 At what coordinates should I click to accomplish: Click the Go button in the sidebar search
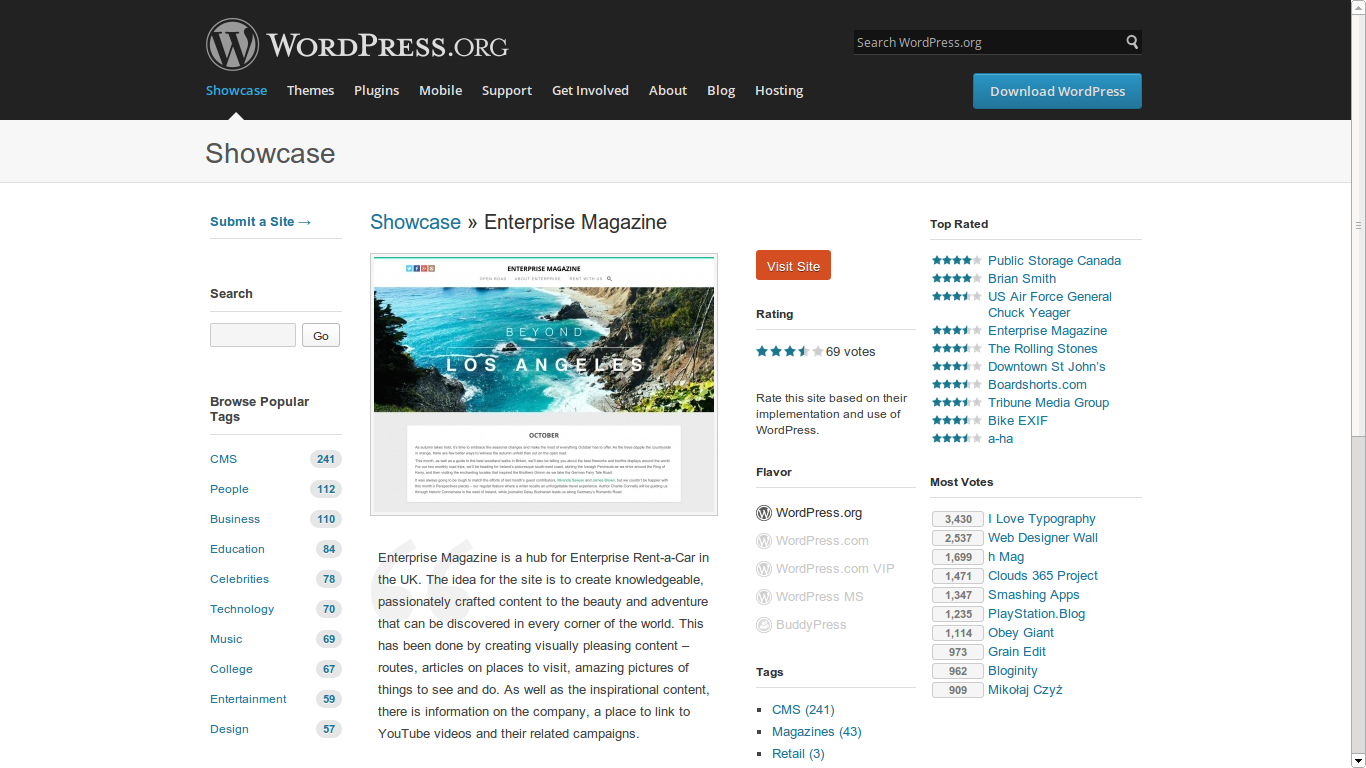321,335
